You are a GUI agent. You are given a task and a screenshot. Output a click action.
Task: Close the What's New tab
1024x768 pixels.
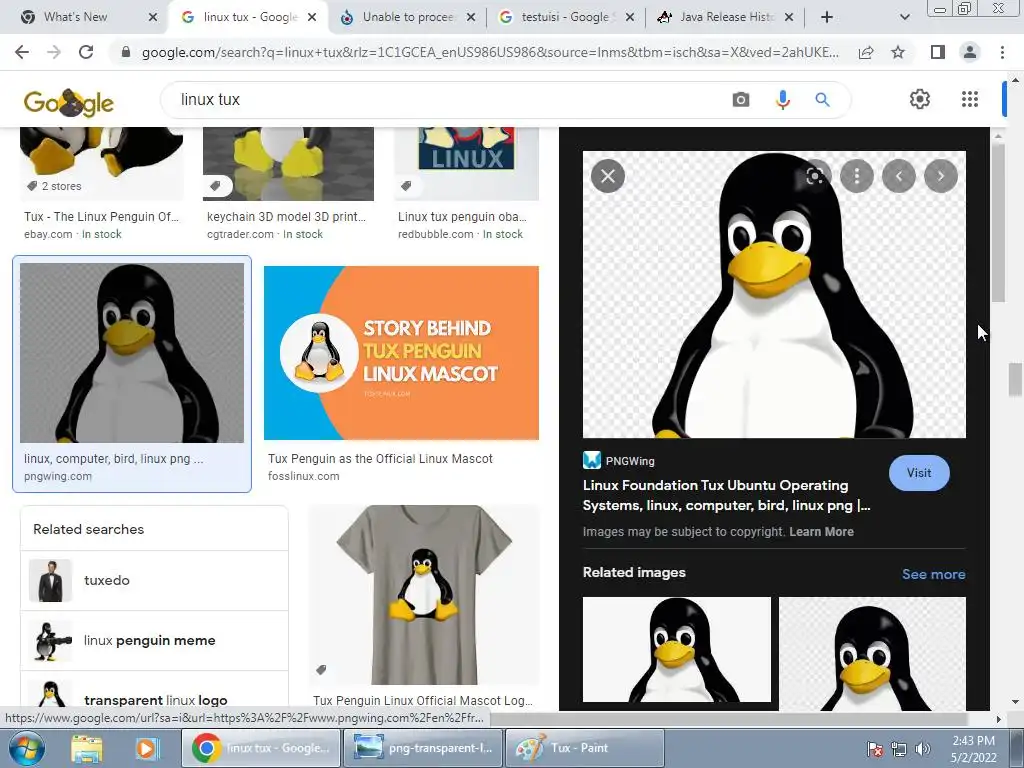153,17
